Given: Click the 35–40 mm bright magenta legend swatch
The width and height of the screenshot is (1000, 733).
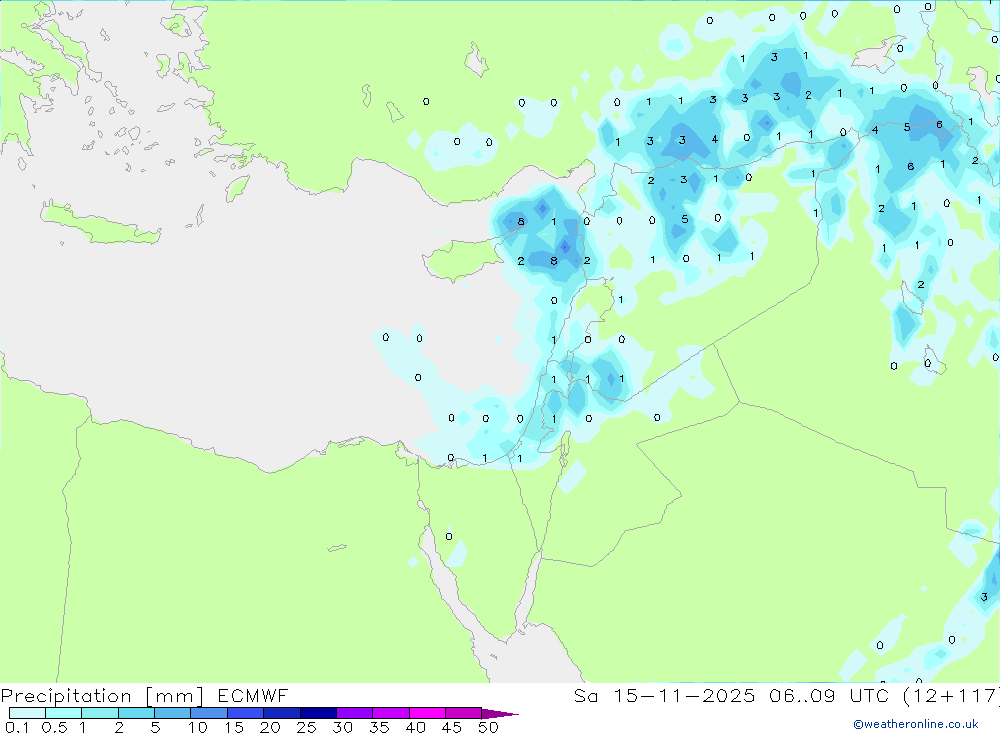Looking at the screenshot, I should (390, 713).
